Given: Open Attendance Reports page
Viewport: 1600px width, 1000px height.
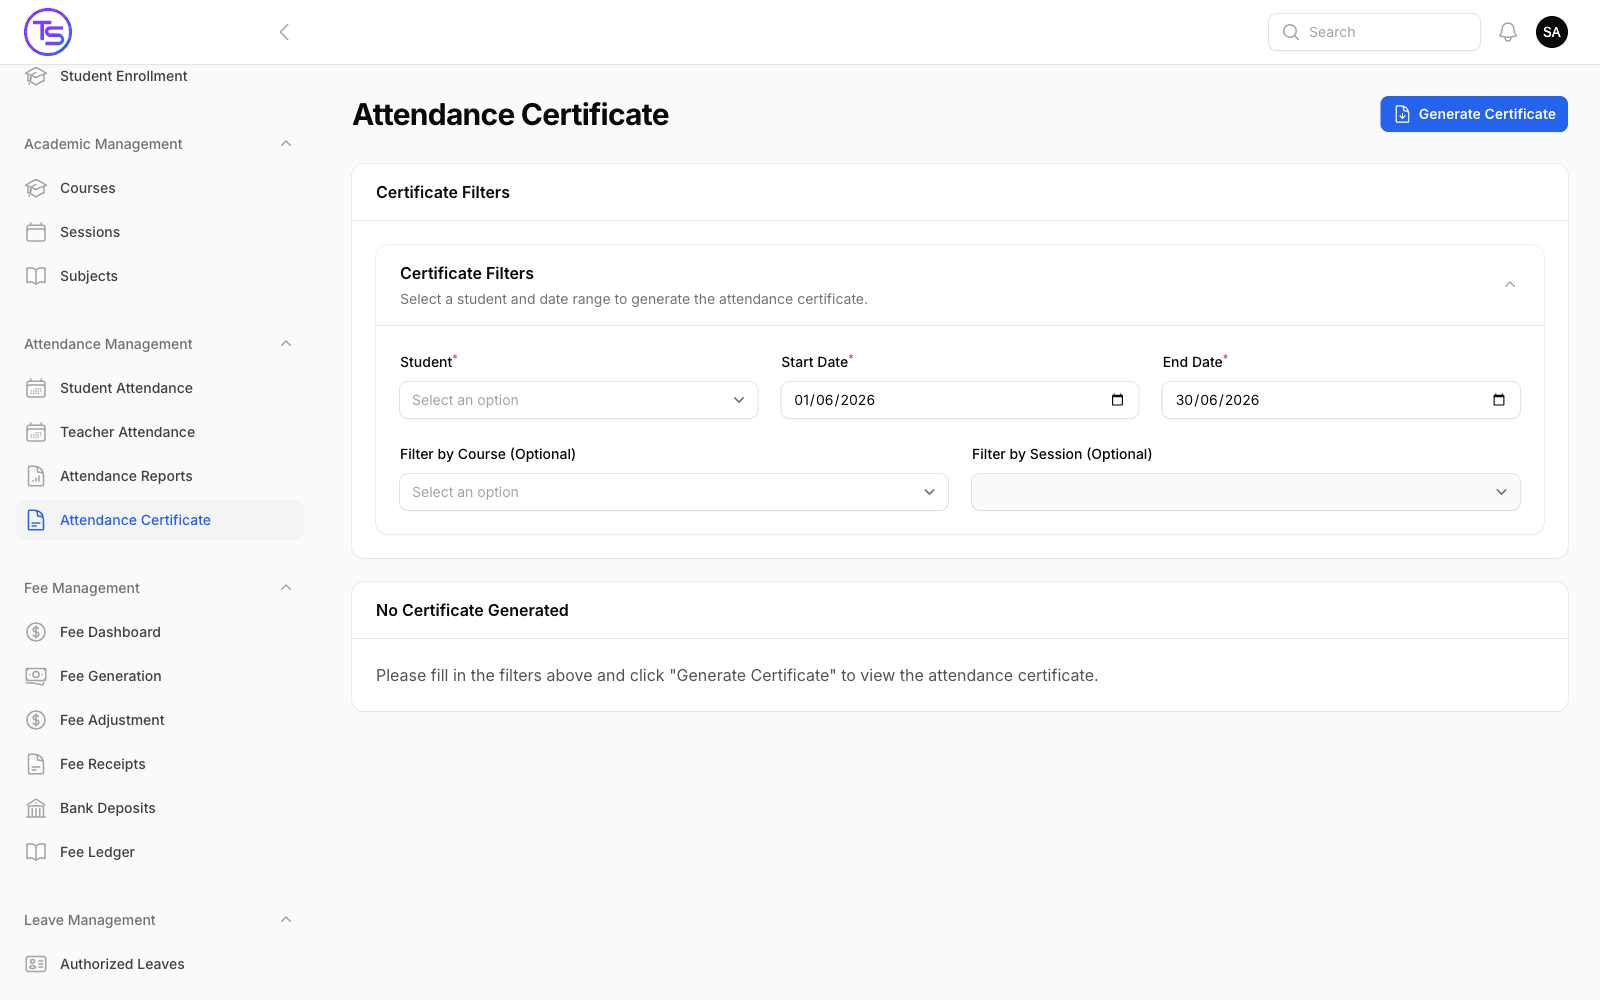Looking at the screenshot, I should coord(160,476).
